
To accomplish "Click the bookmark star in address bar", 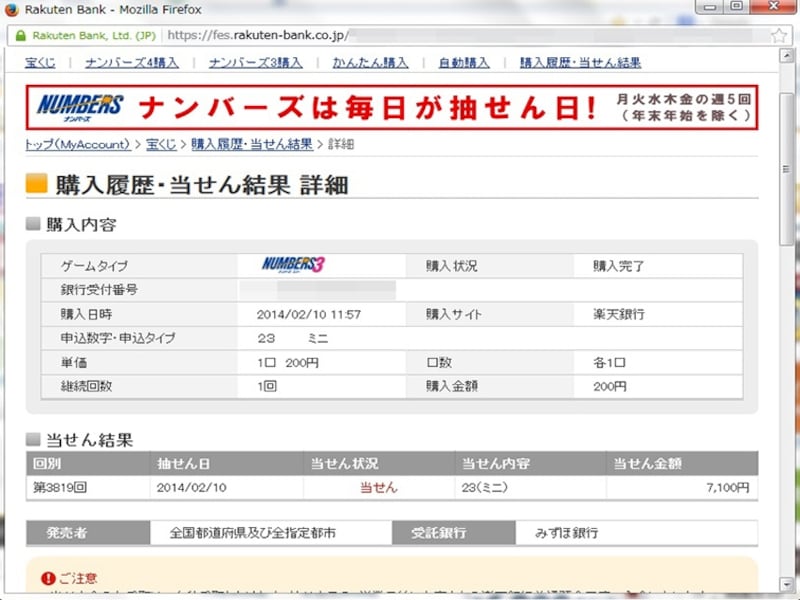I will click(779, 35).
